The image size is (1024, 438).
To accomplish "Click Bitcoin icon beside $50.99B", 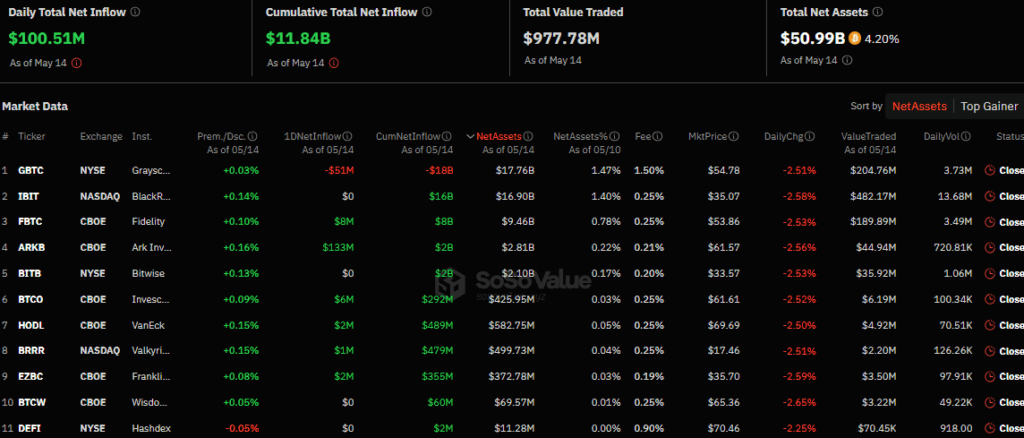I will point(855,39).
